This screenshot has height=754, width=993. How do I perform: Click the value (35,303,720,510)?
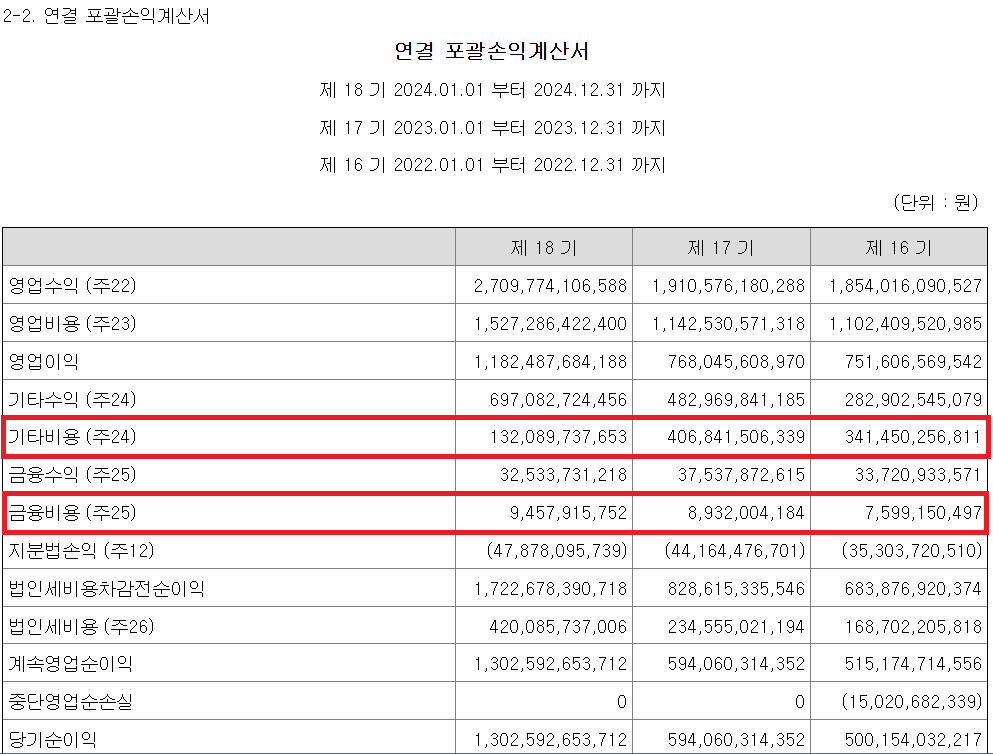pyautogui.click(x=912, y=551)
